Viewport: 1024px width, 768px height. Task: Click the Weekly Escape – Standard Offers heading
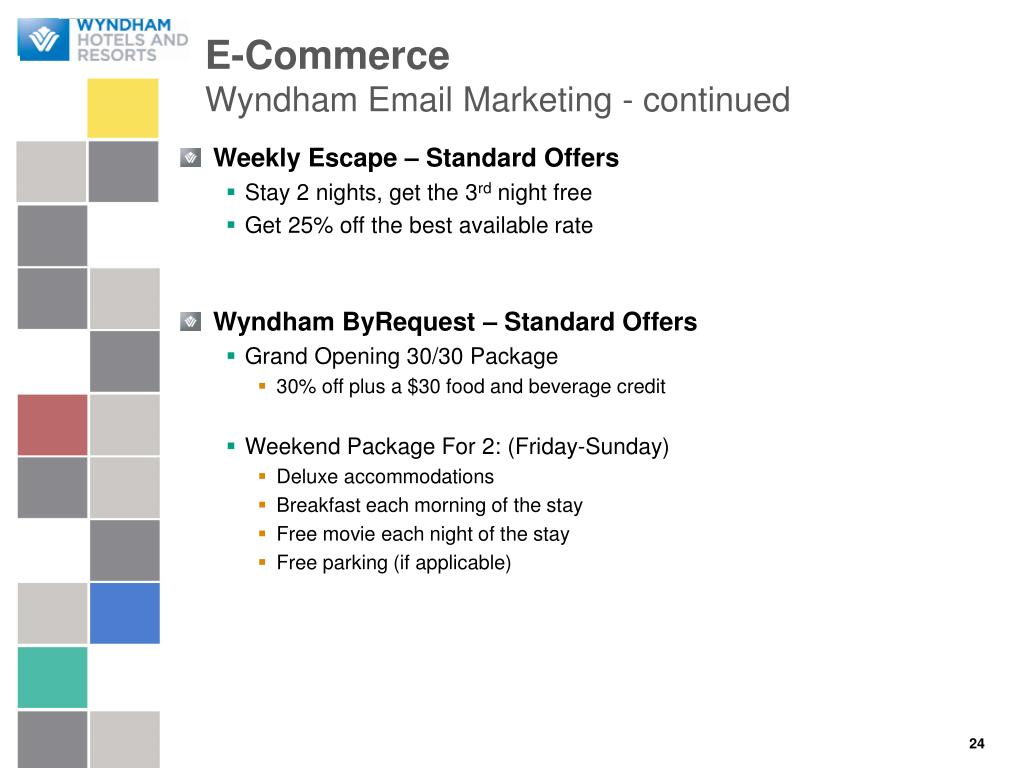[416, 158]
